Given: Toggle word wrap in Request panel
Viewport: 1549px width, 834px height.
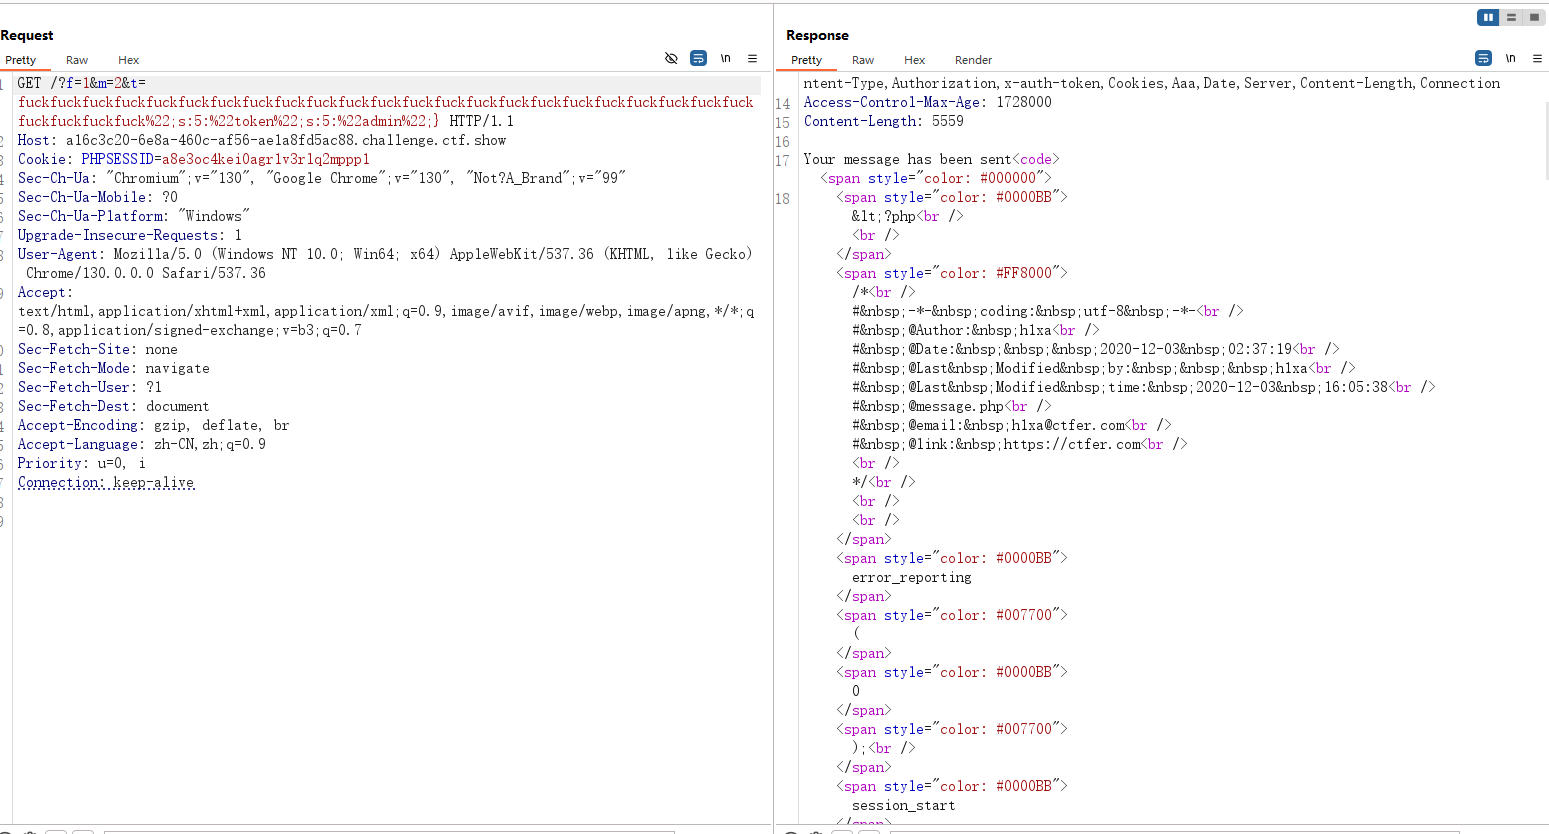Looking at the screenshot, I should tap(698, 58).
